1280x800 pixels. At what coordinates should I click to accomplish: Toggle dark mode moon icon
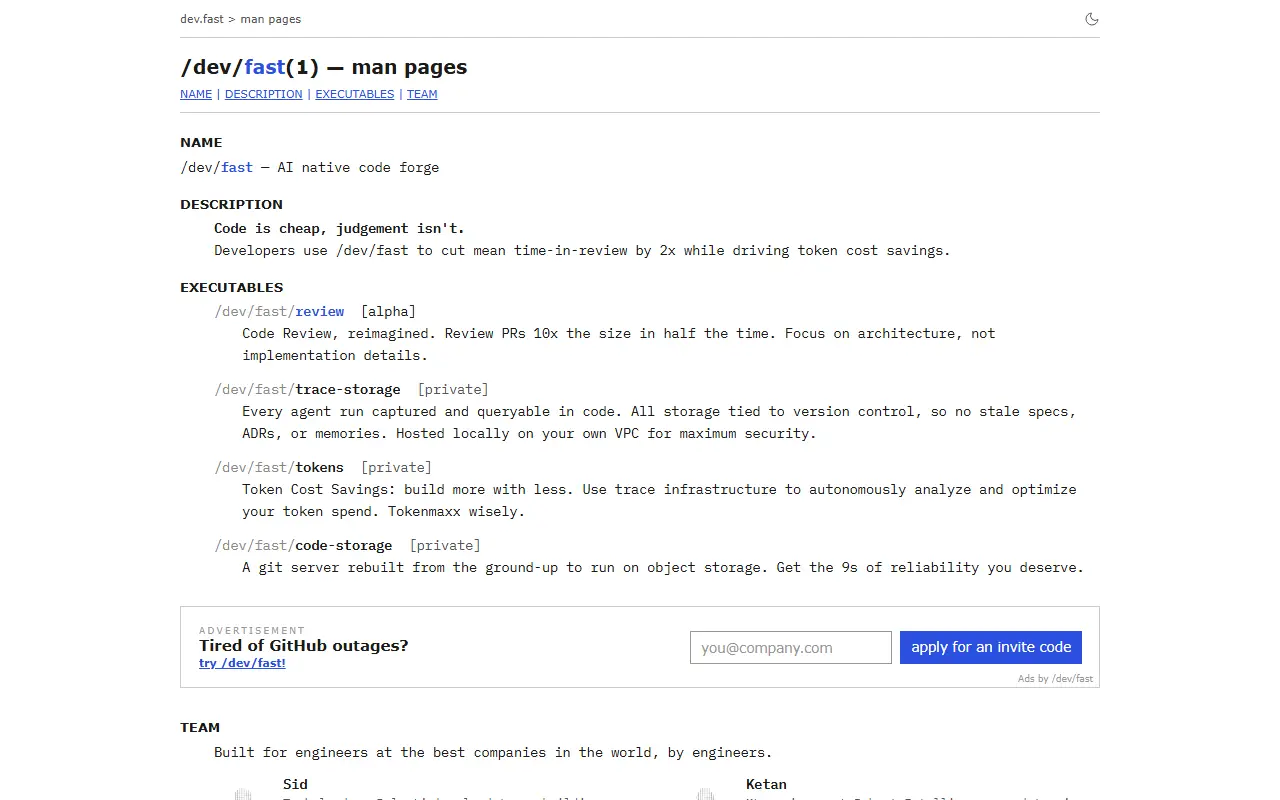tap(1092, 19)
